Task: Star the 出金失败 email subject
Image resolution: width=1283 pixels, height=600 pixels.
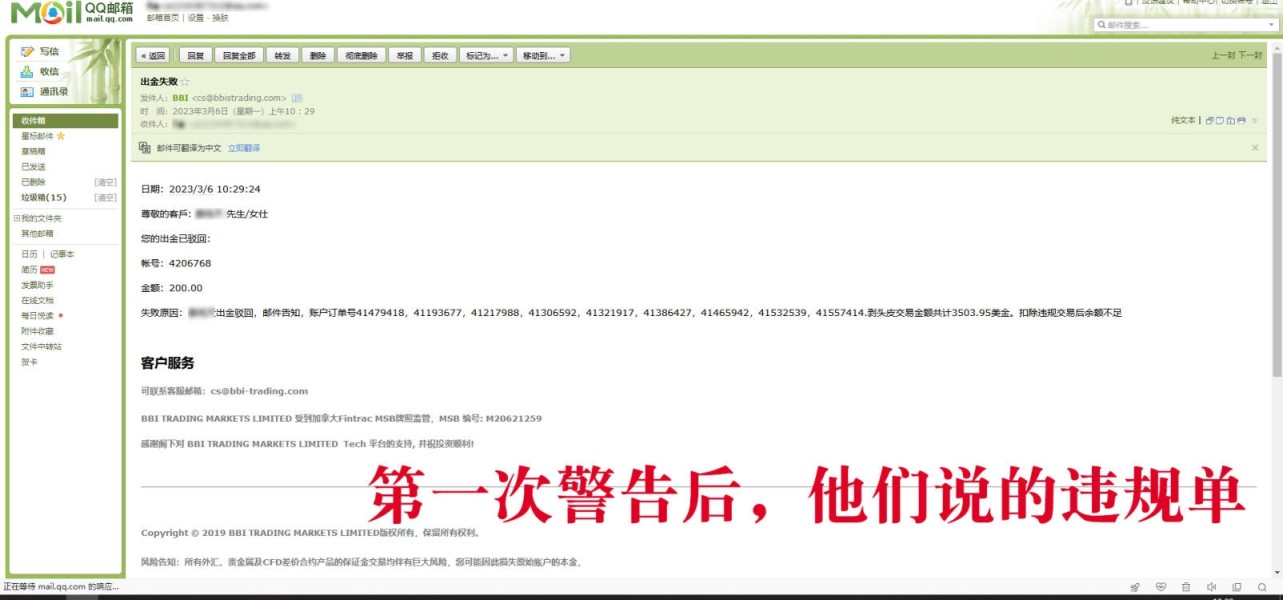Action: (x=185, y=81)
